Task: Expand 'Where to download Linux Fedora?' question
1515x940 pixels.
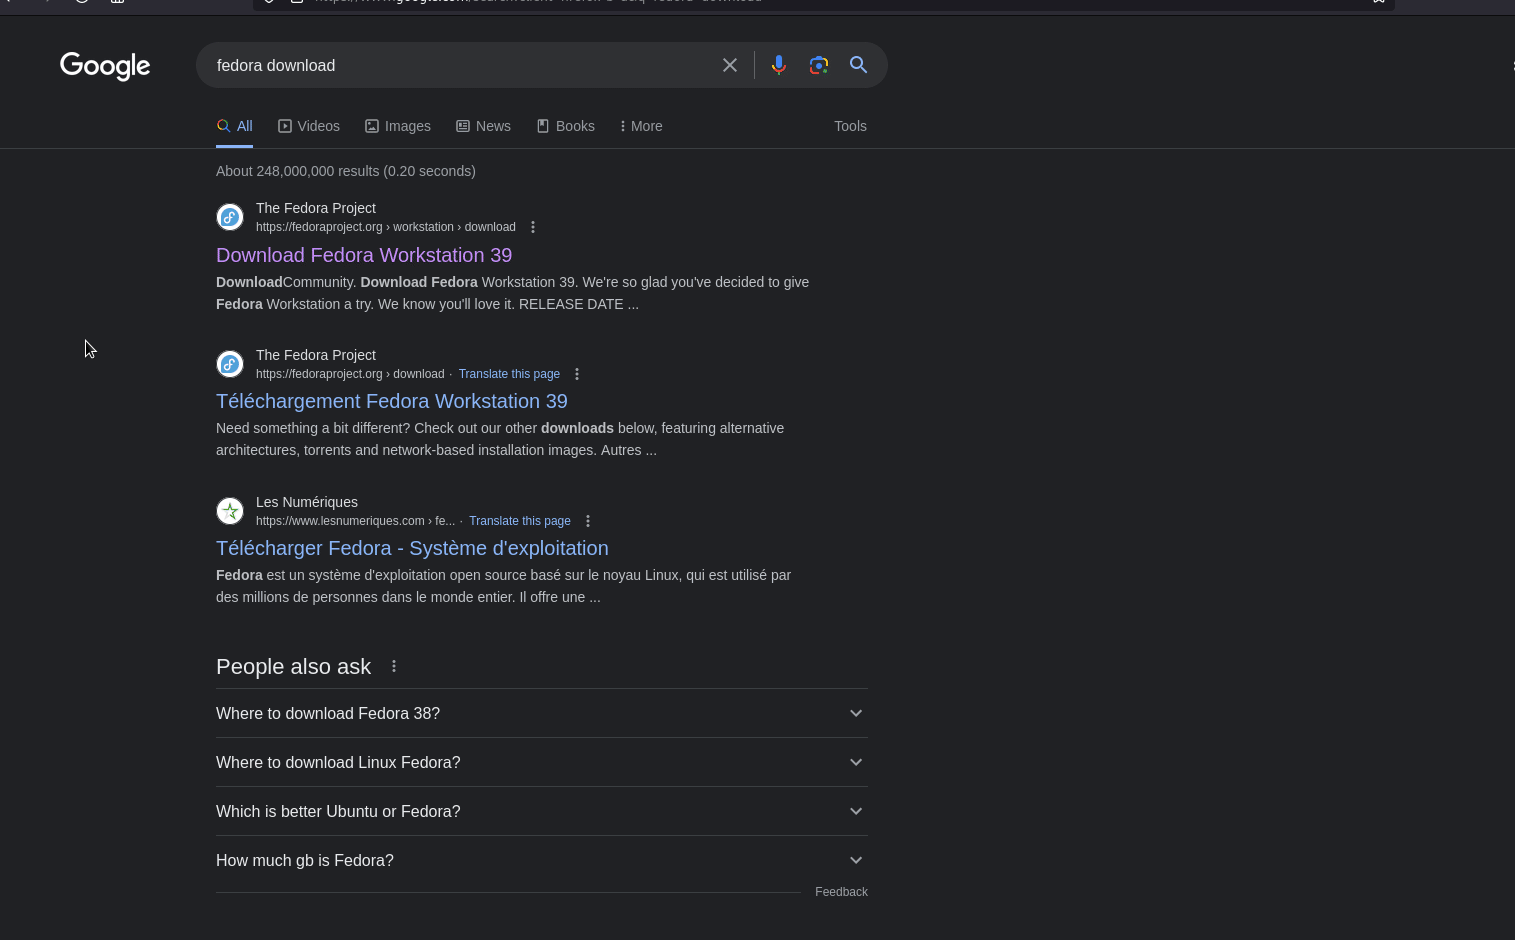Action: point(541,762)
